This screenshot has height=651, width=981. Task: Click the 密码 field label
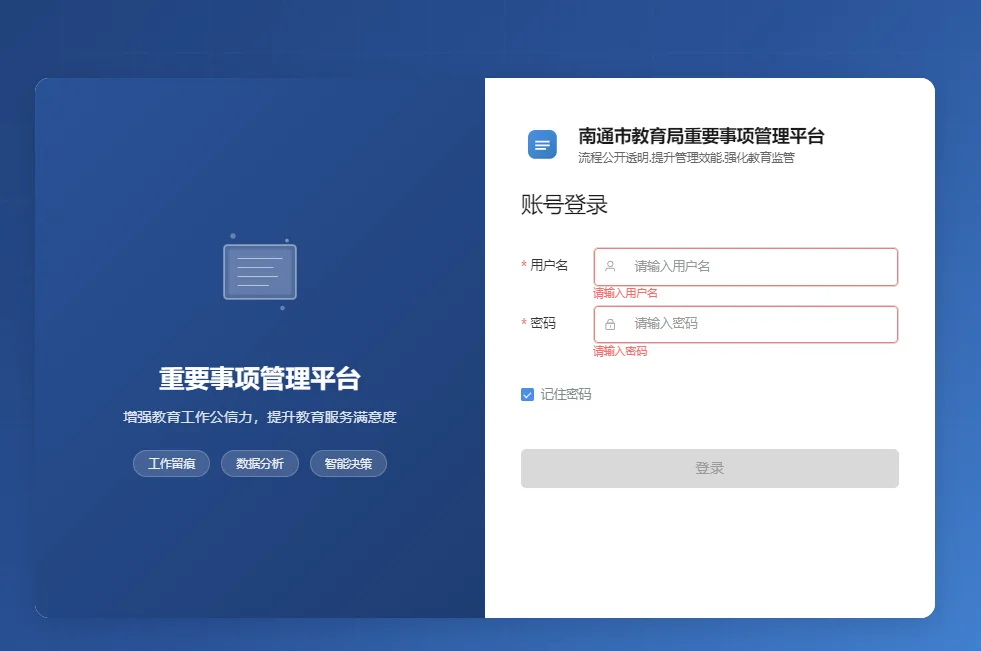click(x=543, y=323)
